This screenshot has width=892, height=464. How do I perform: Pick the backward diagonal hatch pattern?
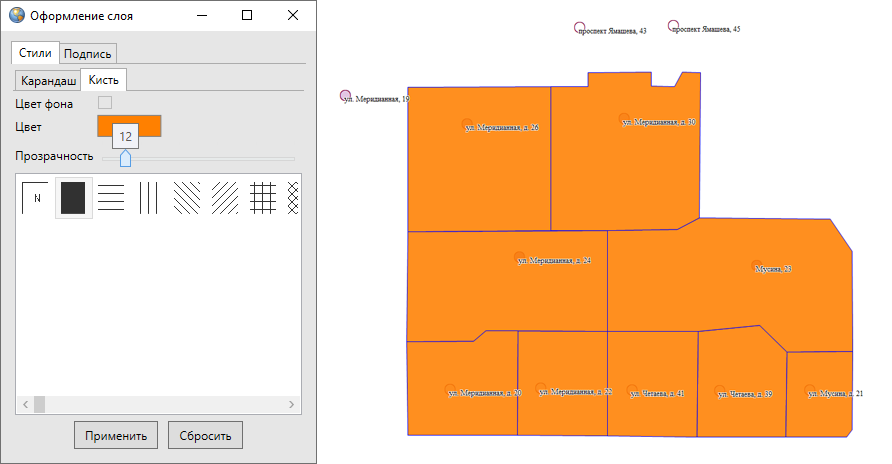[x=187, y=198]
